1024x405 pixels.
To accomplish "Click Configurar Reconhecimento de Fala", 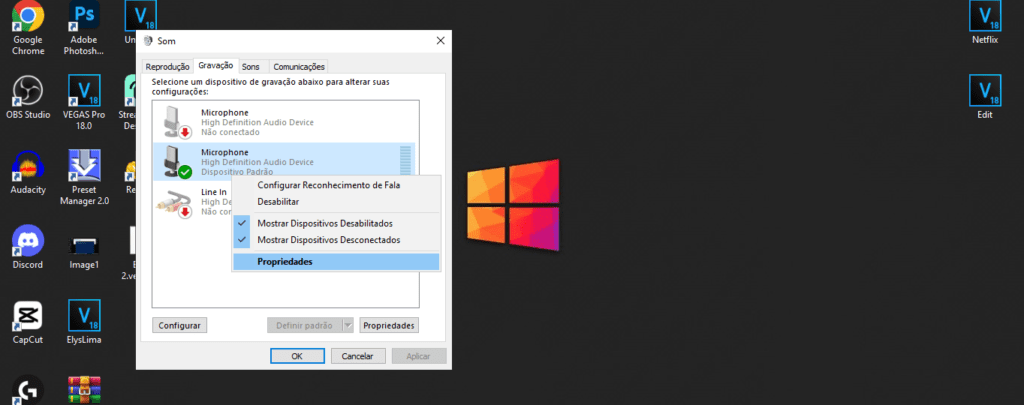I will [335, 185].
